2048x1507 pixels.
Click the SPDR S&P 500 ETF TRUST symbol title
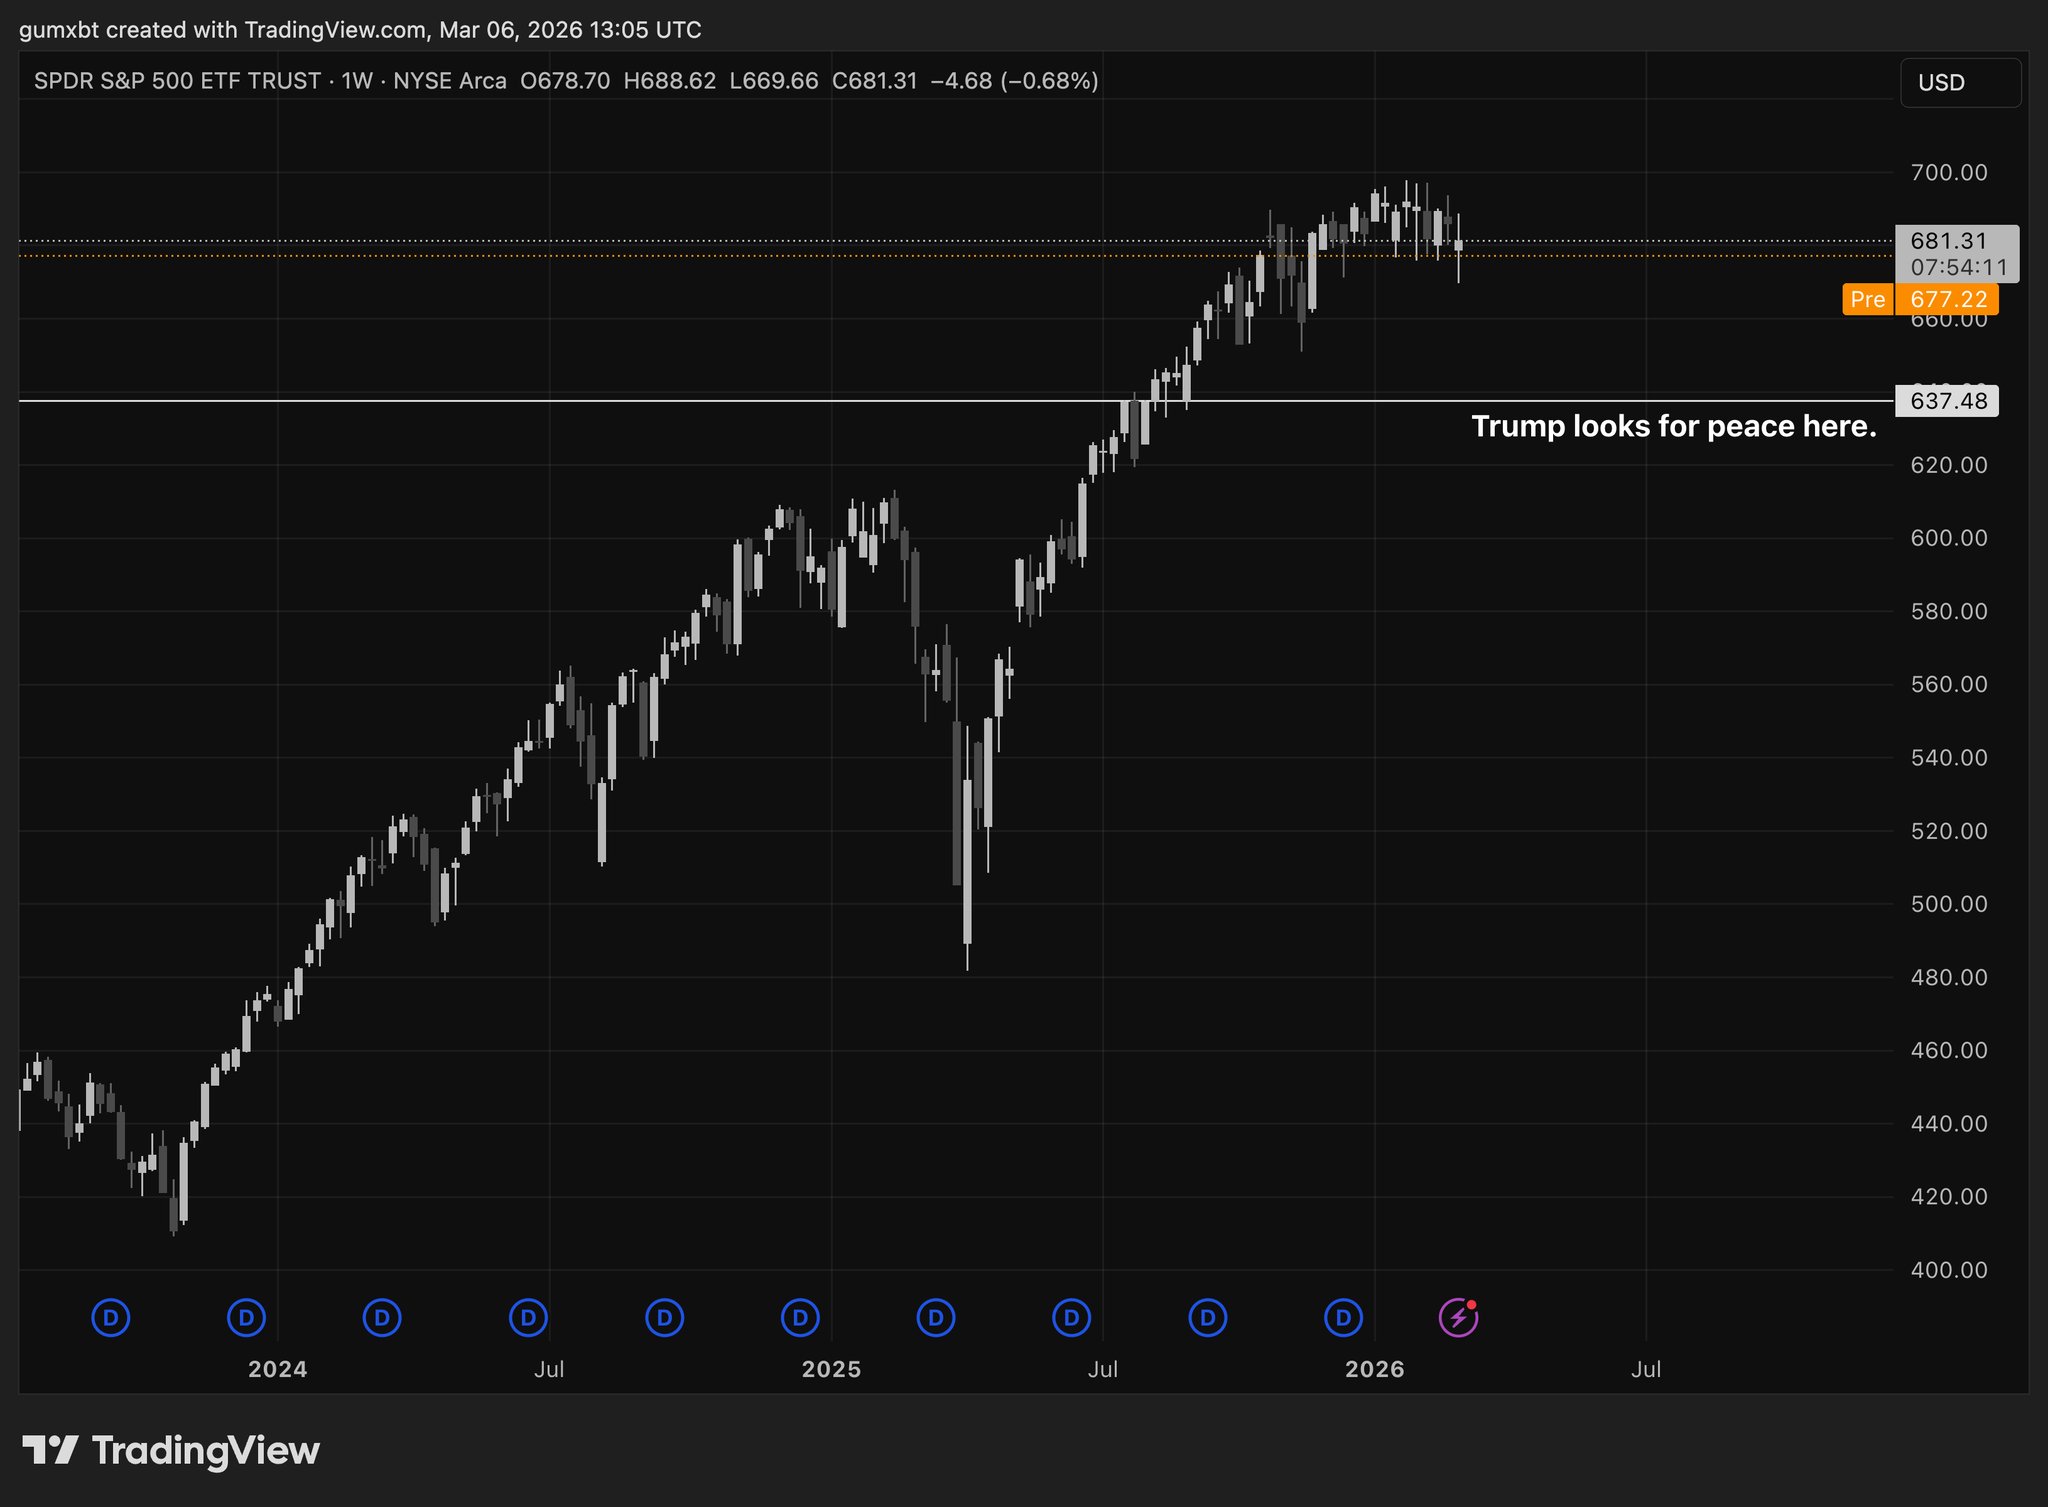(178, 81)
